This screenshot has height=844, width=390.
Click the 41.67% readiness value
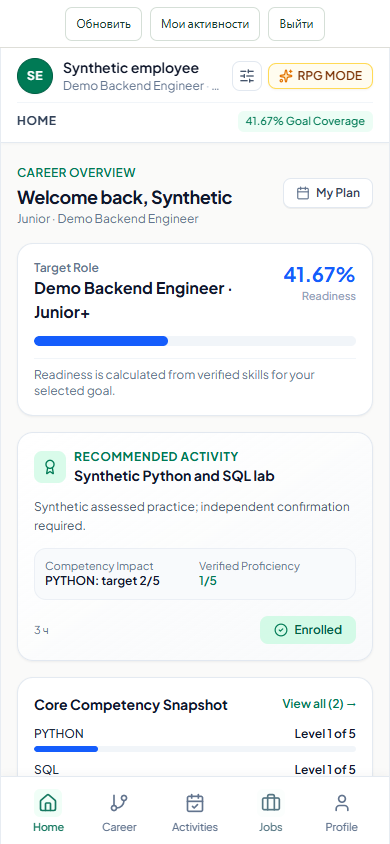coord(320,275)
